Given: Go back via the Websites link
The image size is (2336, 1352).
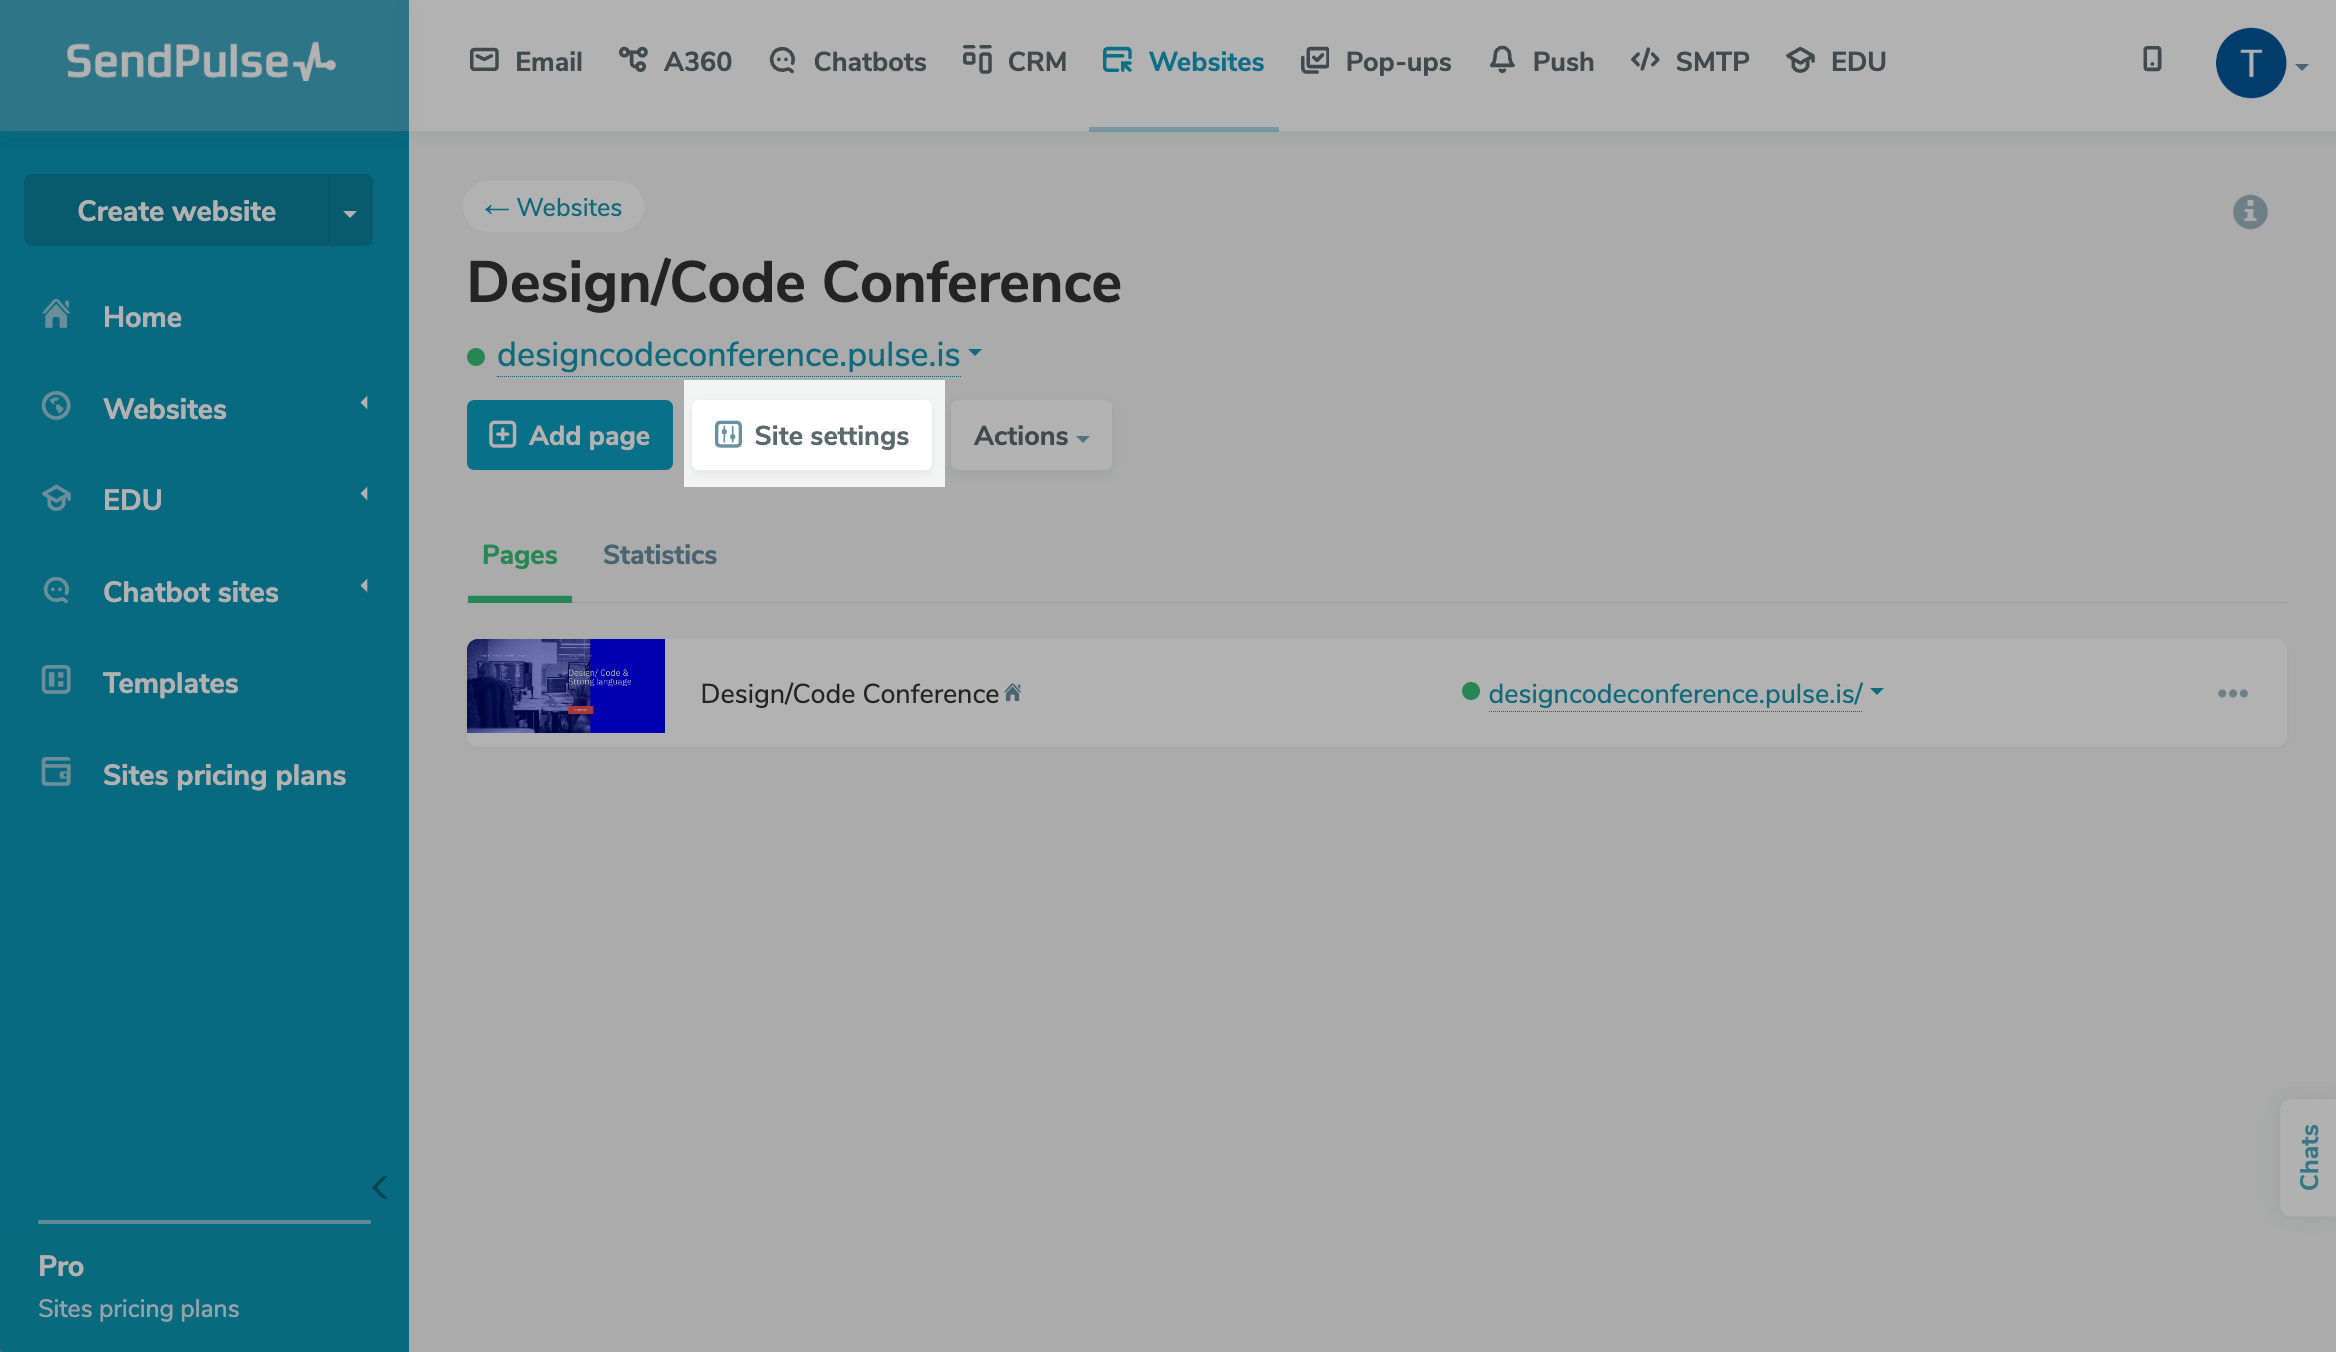Looking at the screenshot, I should tap(553, 208).
